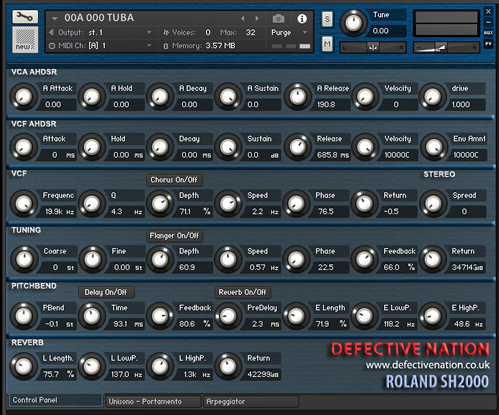Toggle the PV button in the header
Image resolution: width=499 pixels, height=415 pixels.
(488, 44)
